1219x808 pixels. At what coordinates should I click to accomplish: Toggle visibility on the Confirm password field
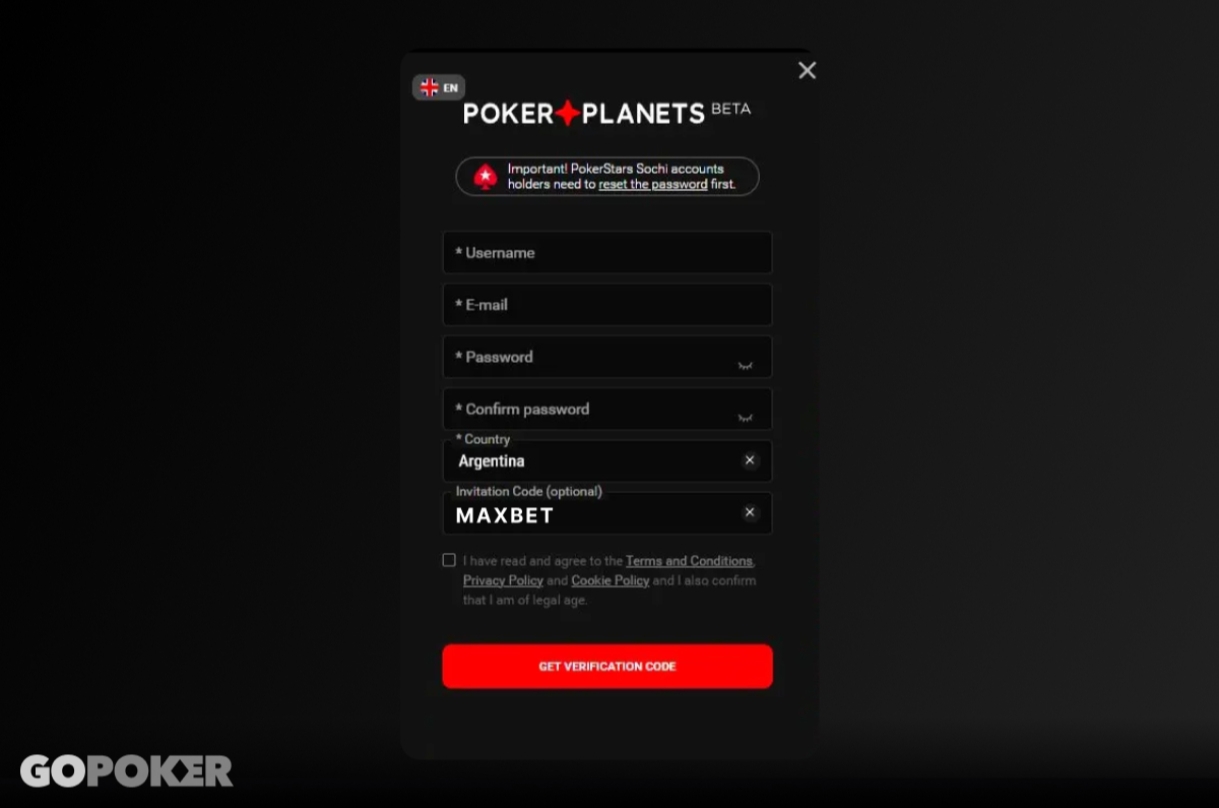(x=745, y=417)
